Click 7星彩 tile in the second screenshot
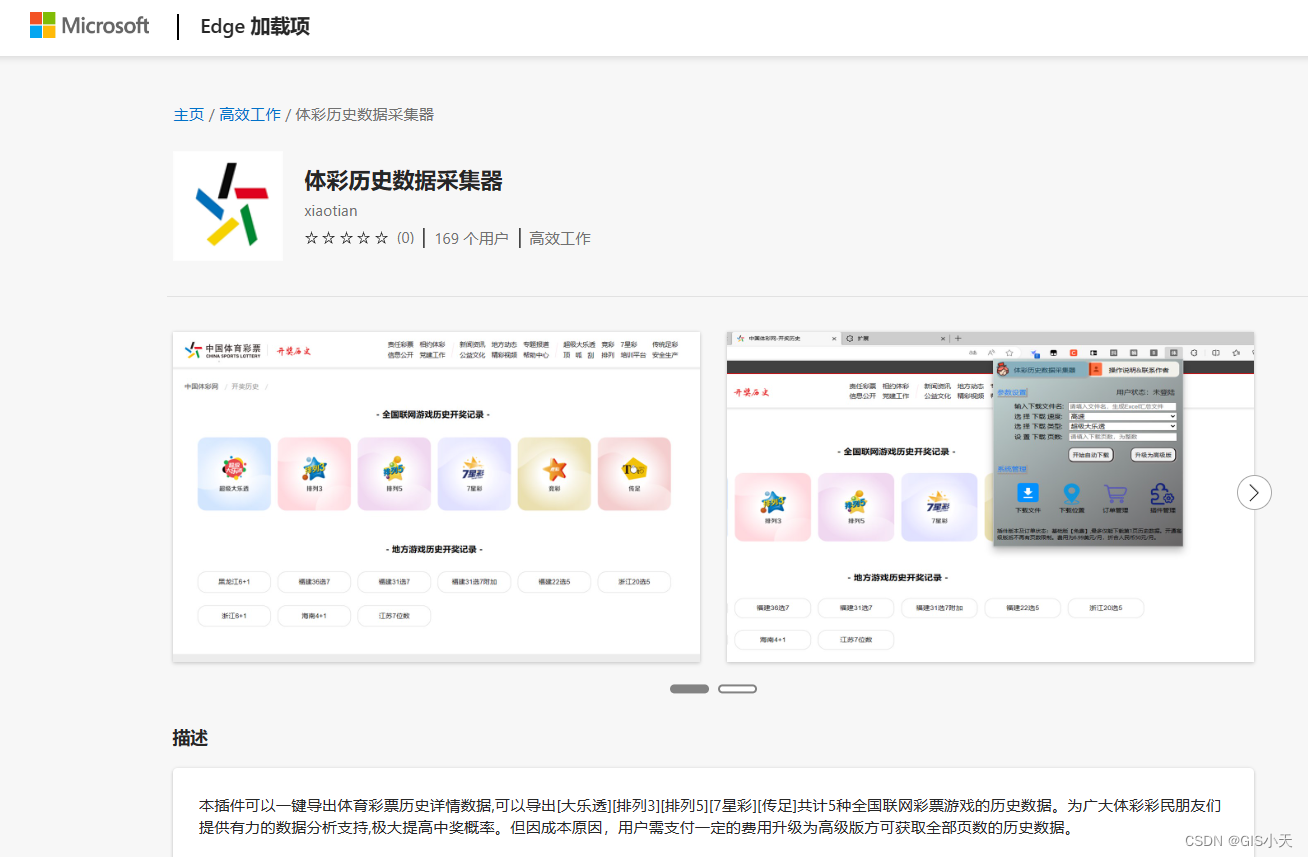 click(x=939, y=507)
